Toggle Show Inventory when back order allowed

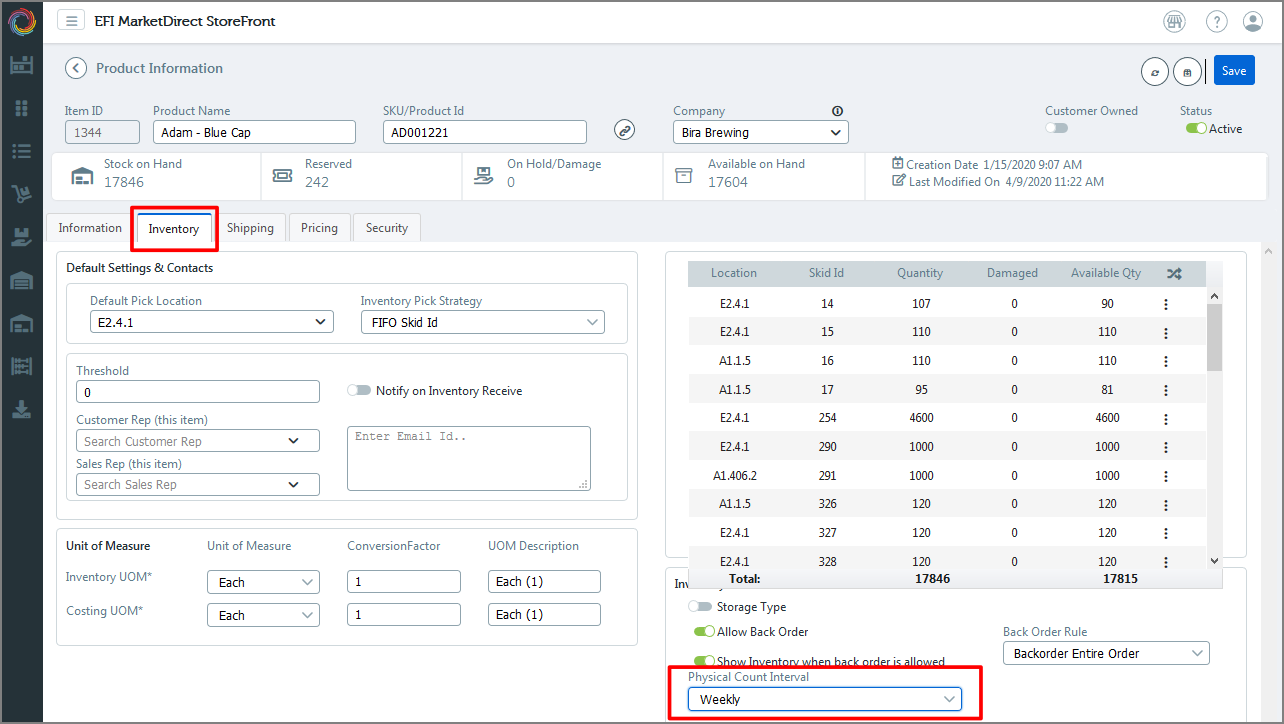(x=704, y=661)
